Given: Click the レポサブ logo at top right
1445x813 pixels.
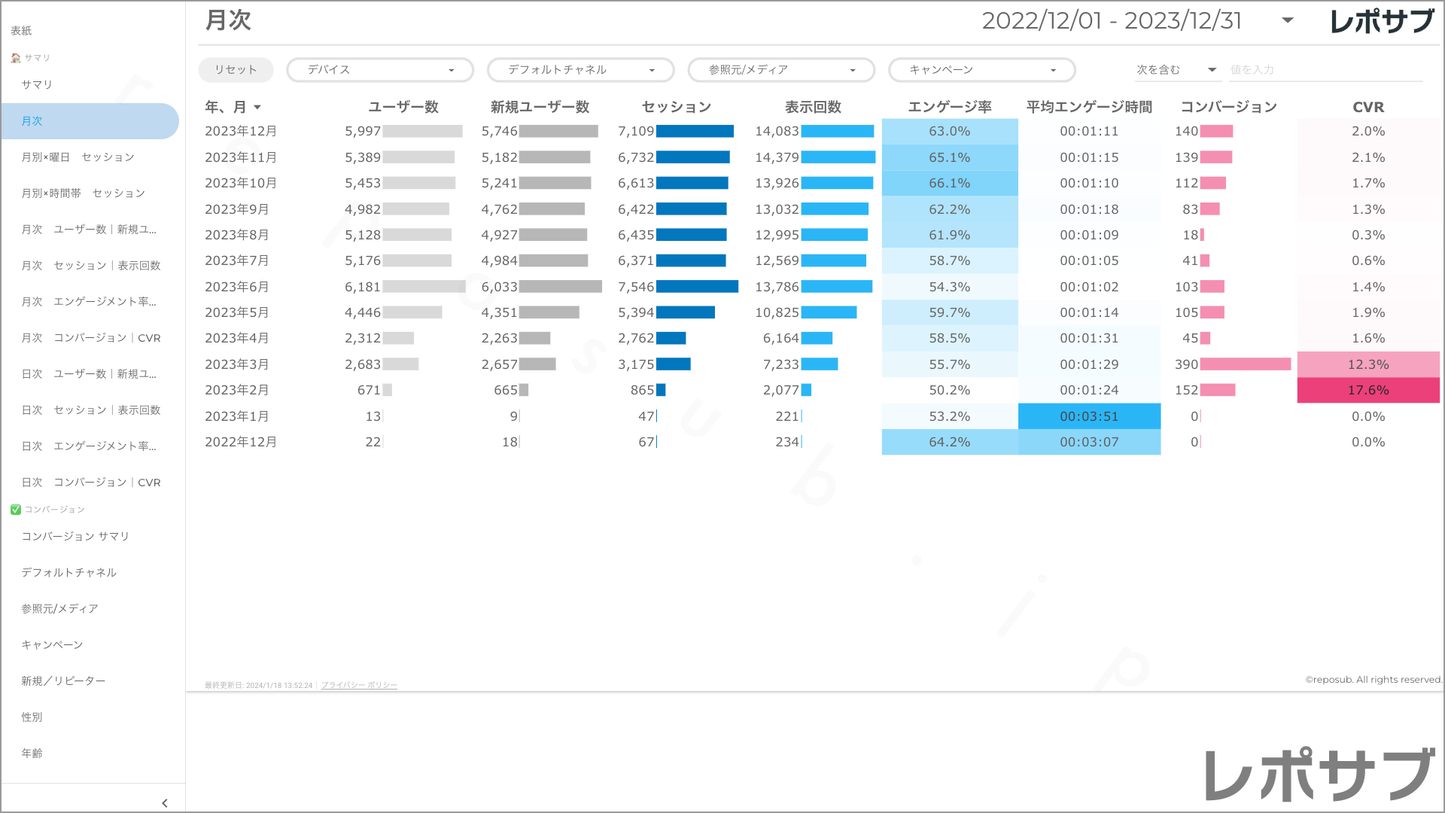Looking at the screenshot, I should [1381, 21].
